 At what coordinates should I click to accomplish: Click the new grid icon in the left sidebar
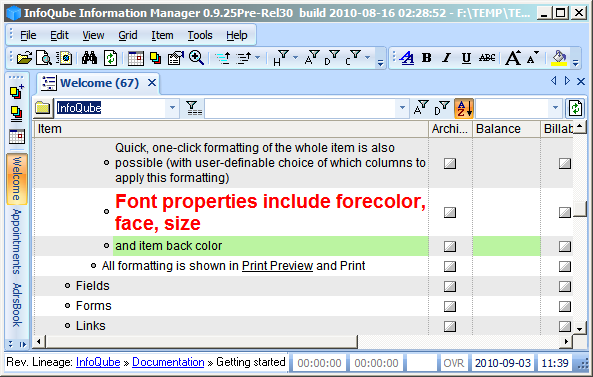[17, 92]
